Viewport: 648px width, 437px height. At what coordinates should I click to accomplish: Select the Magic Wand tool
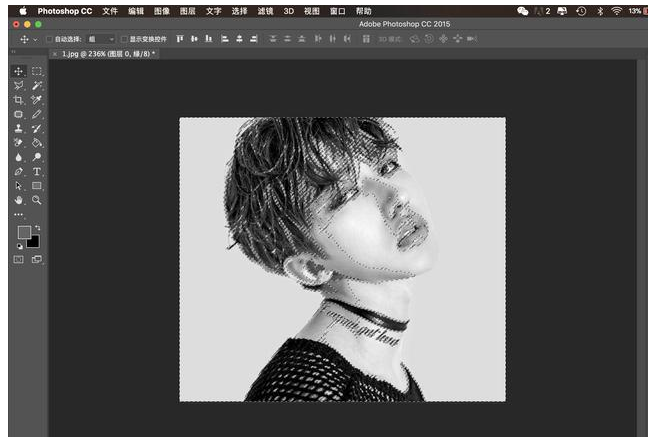point(37,86)
